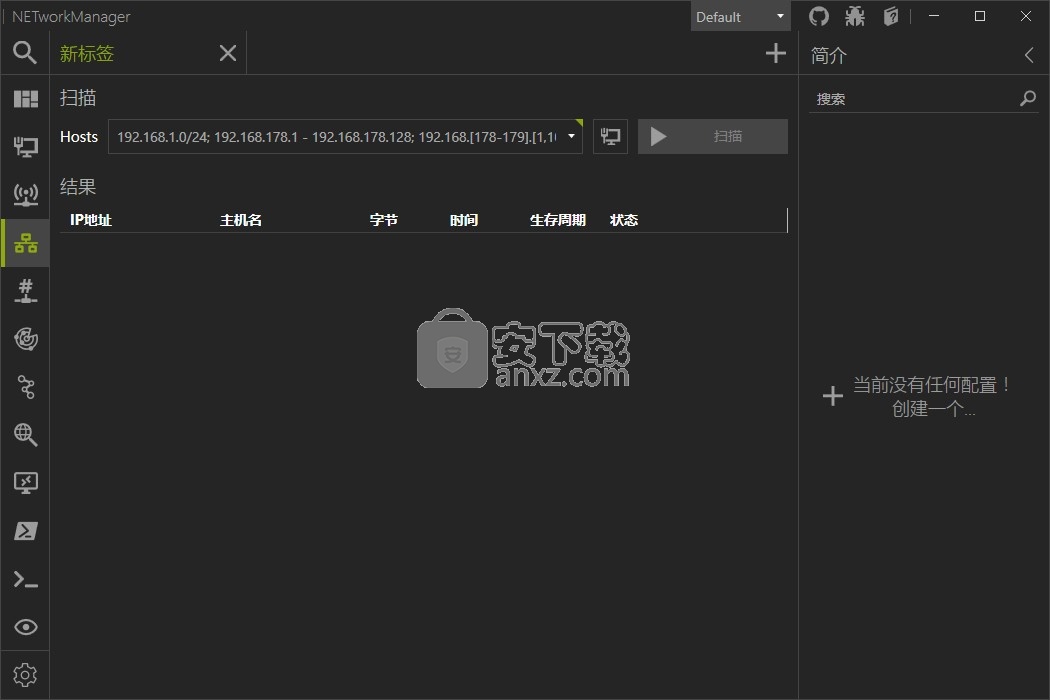The height and width of the screenshot is (700, 1050).
Task: Maximize the NETworkManager window
Action: [980, 16]
